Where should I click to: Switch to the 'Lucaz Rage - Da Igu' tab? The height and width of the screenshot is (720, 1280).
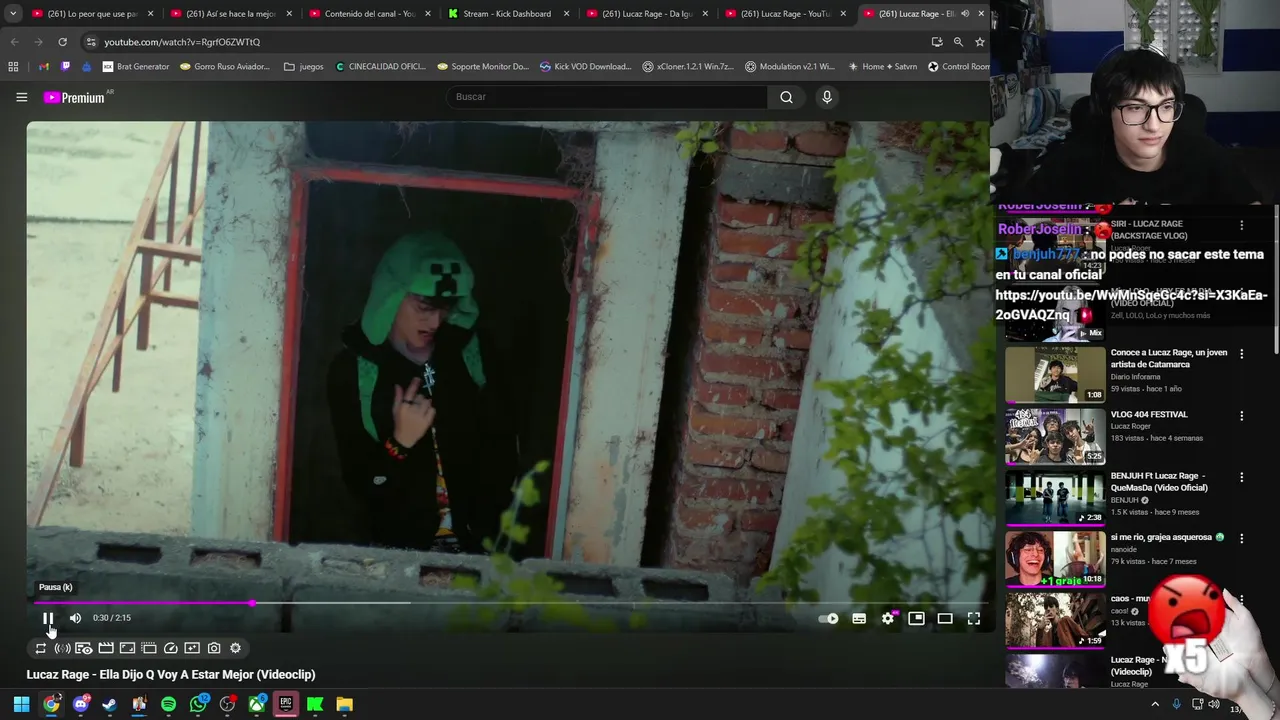(x=647, y=14)
